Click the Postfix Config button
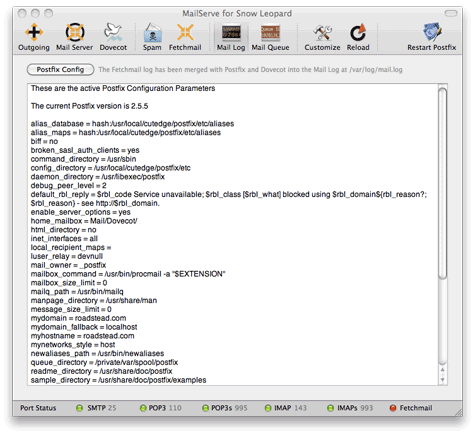This screenshot has width=475, height=435. [x=60, y=69]
